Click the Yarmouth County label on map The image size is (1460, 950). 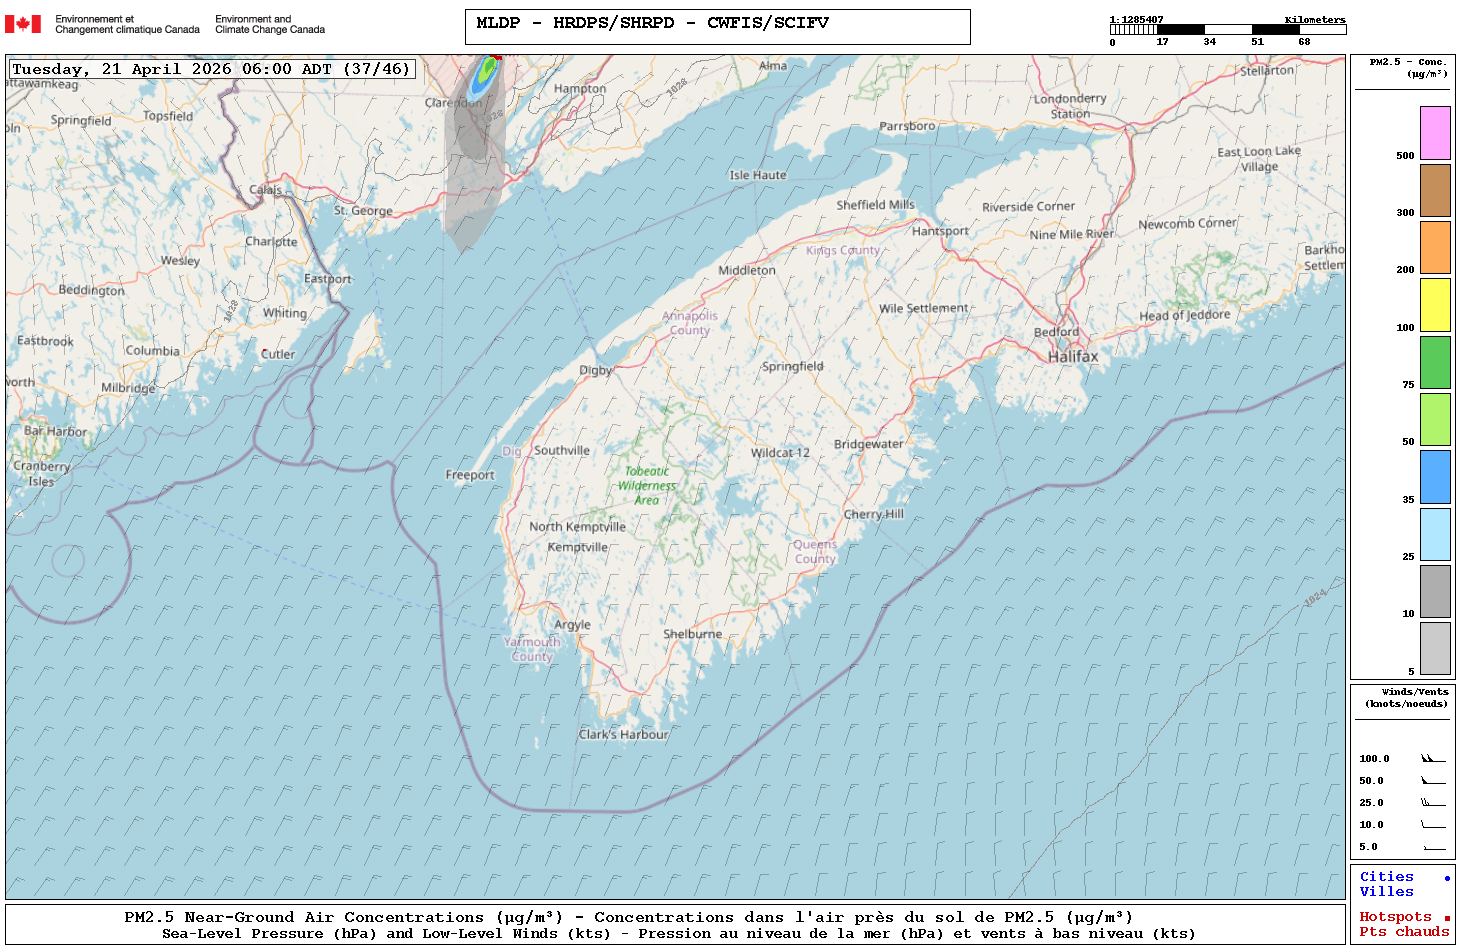531,649
